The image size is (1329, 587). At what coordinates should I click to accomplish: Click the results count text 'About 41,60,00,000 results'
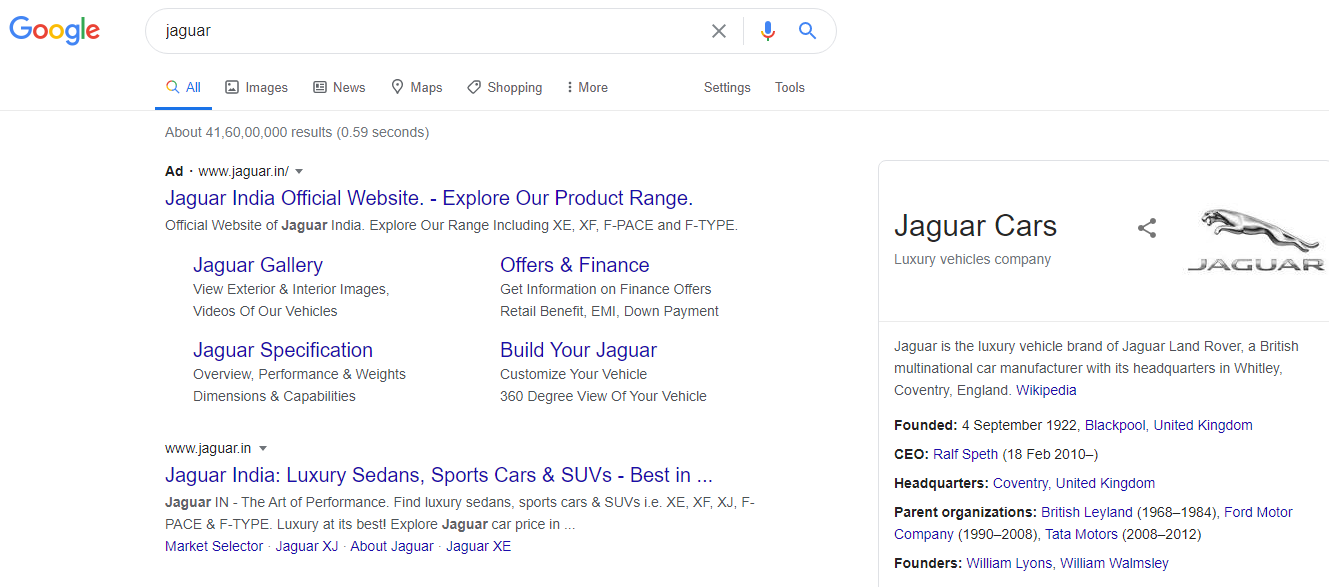point(249,132)
